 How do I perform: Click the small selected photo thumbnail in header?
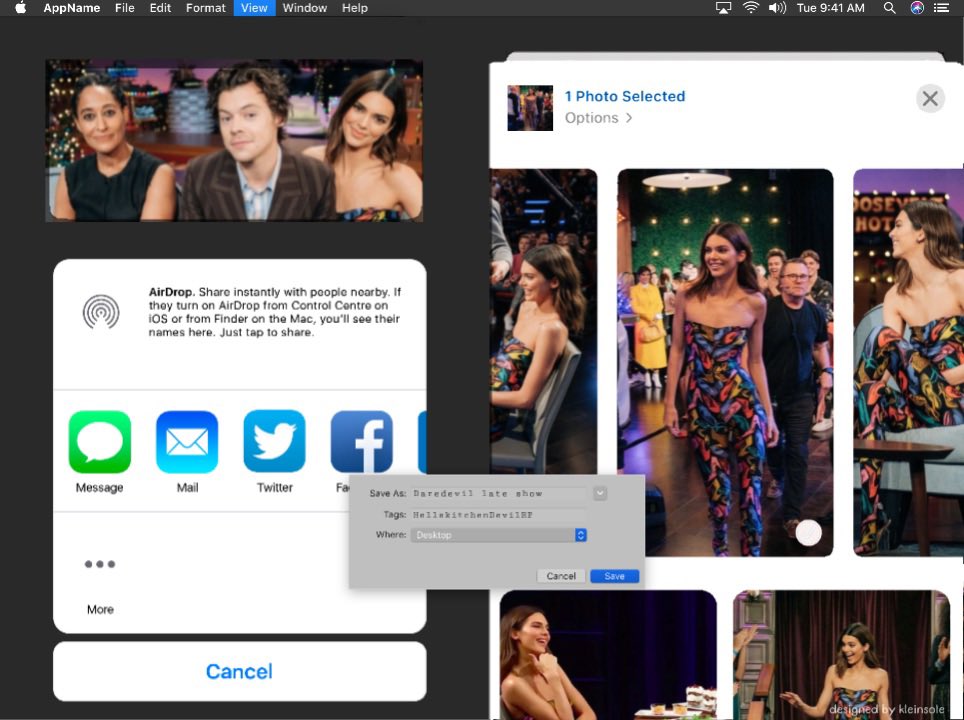(530, 108)
